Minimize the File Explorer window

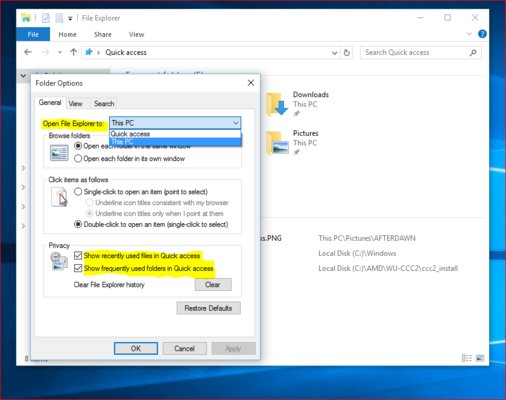[x=420, y=18]
